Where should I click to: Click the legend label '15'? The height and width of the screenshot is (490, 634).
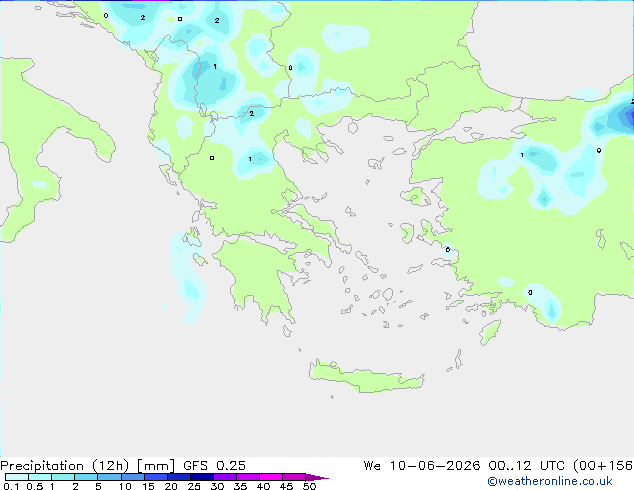(x=148, y=486)
